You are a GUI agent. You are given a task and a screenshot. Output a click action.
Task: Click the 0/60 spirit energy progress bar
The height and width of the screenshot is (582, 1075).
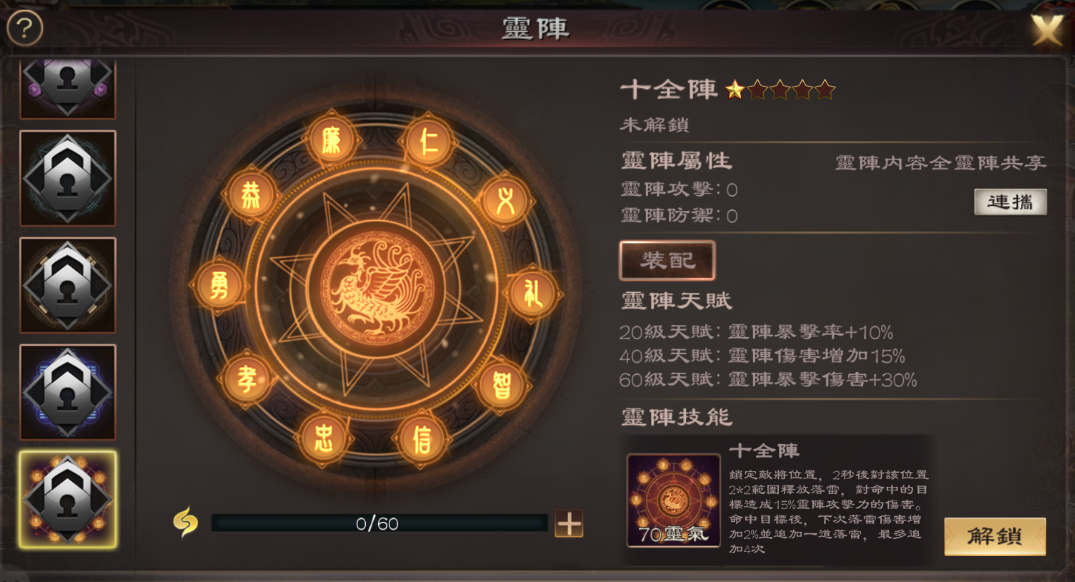point(378,524)
